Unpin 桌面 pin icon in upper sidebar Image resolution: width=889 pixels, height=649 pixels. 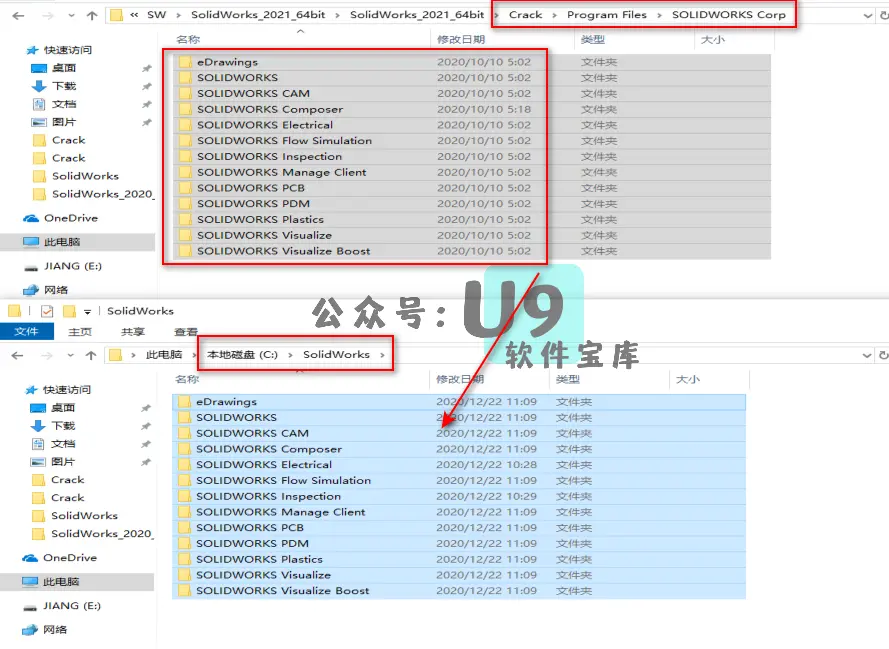coord(147,68)
